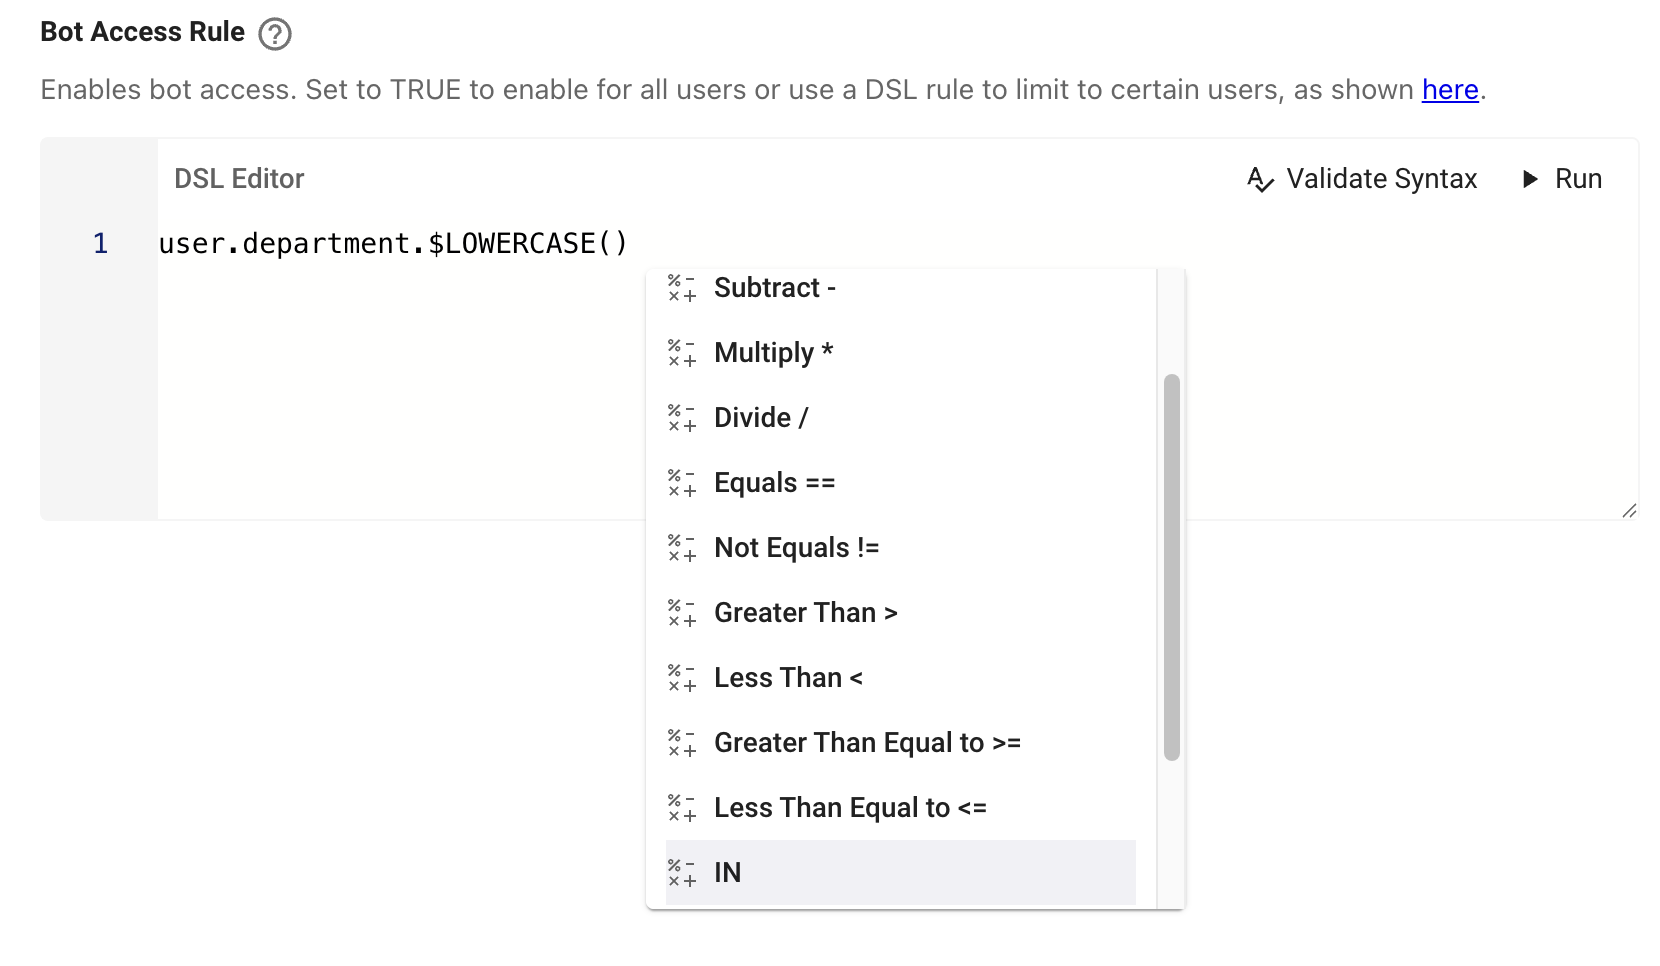1660x966 pixels.
Task: Click the operator icon beside Subtract
Action: [x=682, y=289]
